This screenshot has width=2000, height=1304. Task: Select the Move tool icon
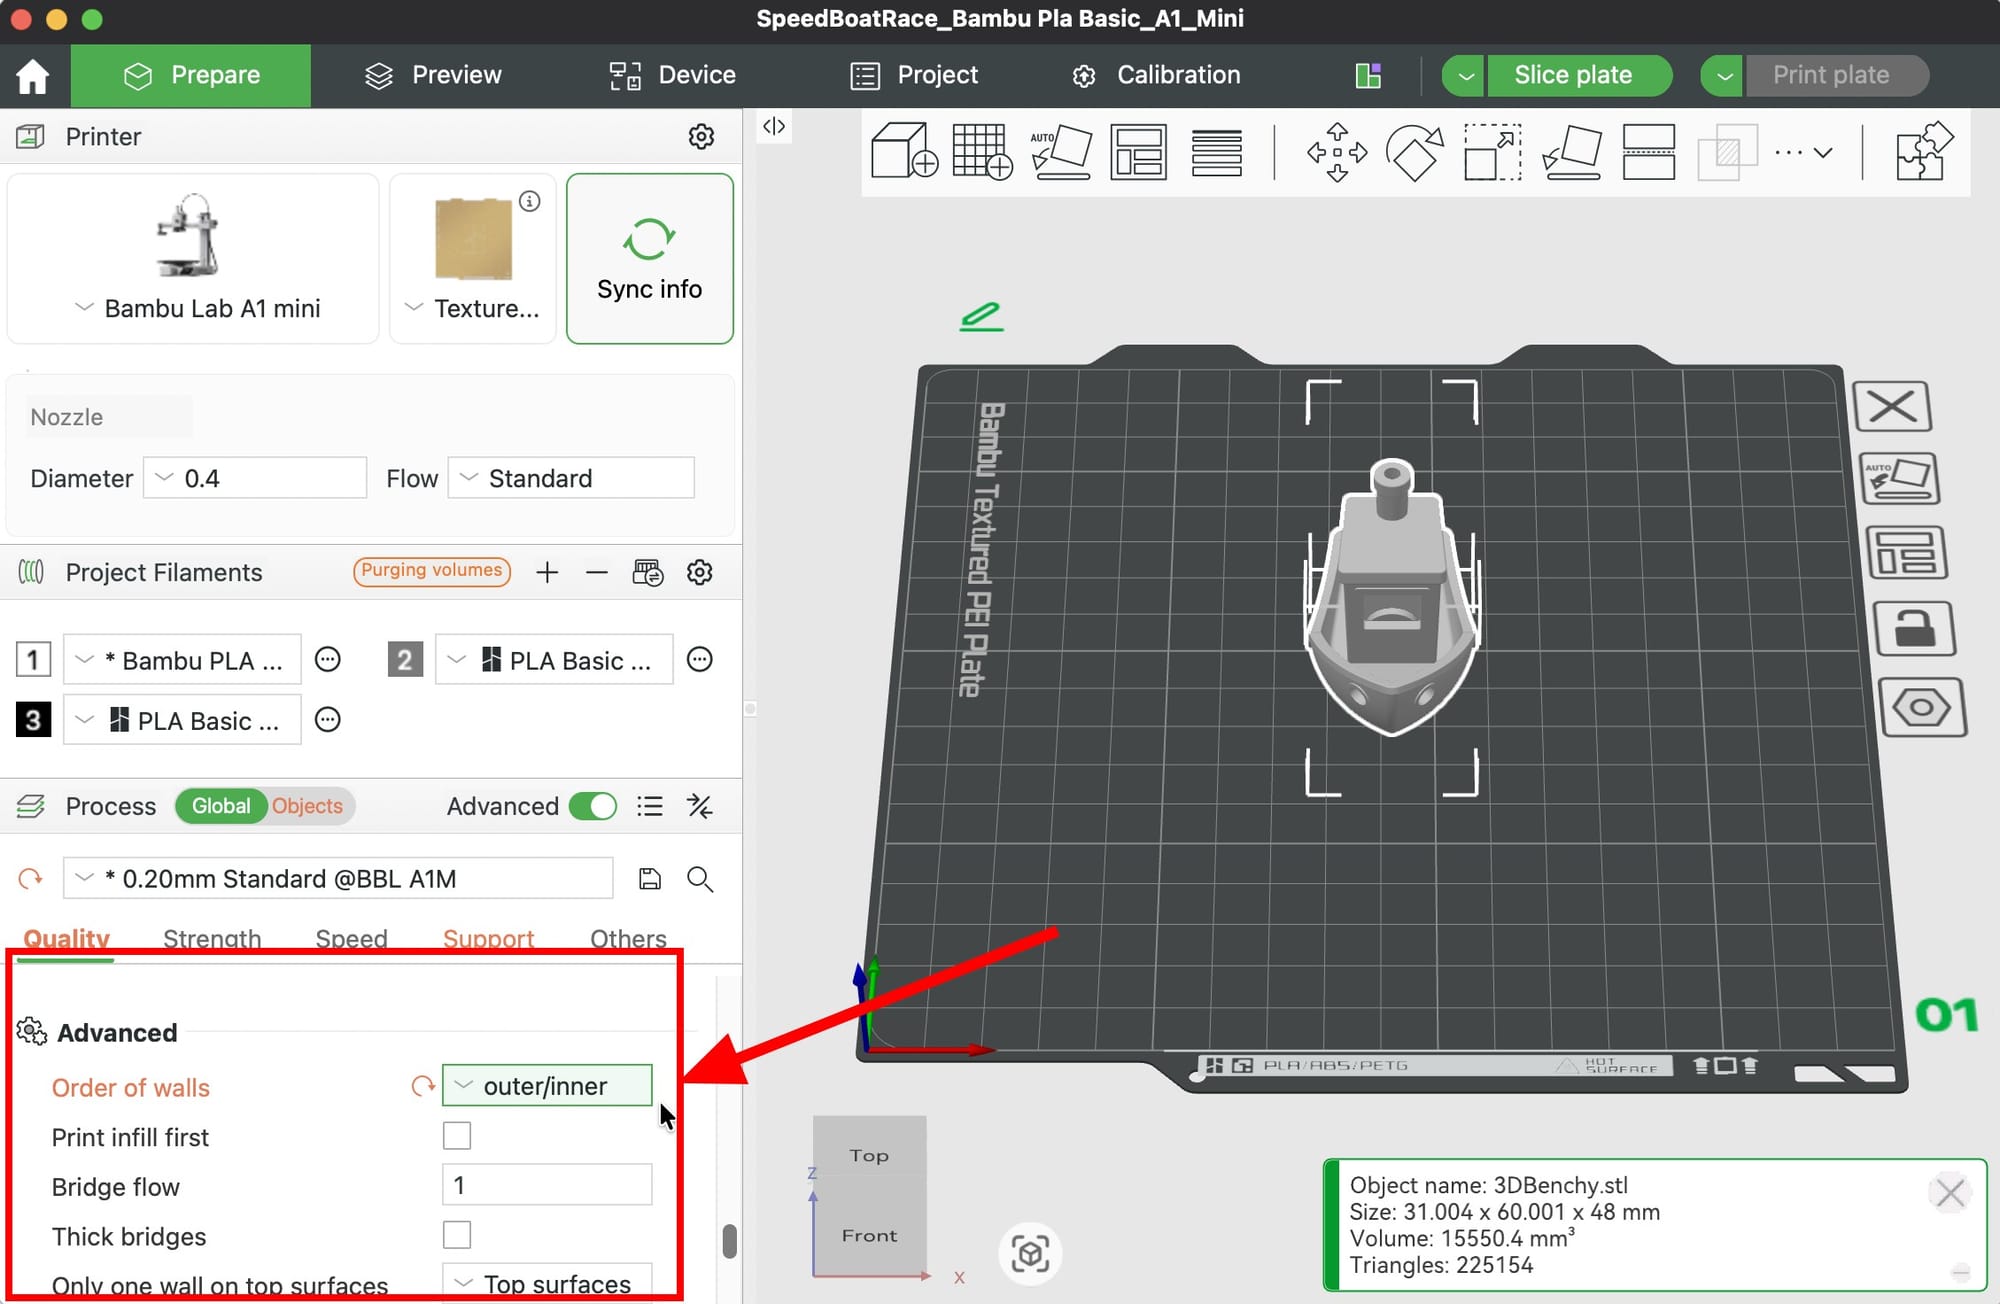[1336, 152]
